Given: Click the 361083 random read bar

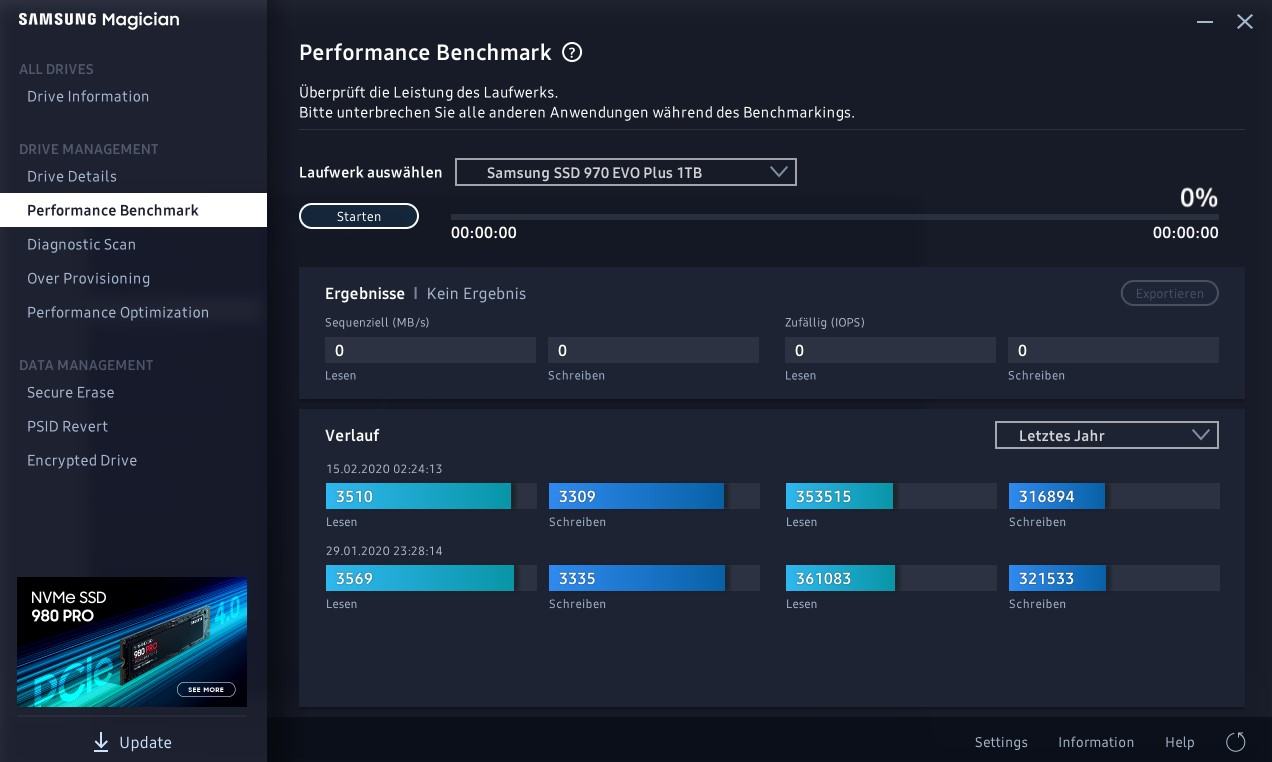Looking at the screenshot, I should point(891,578).
